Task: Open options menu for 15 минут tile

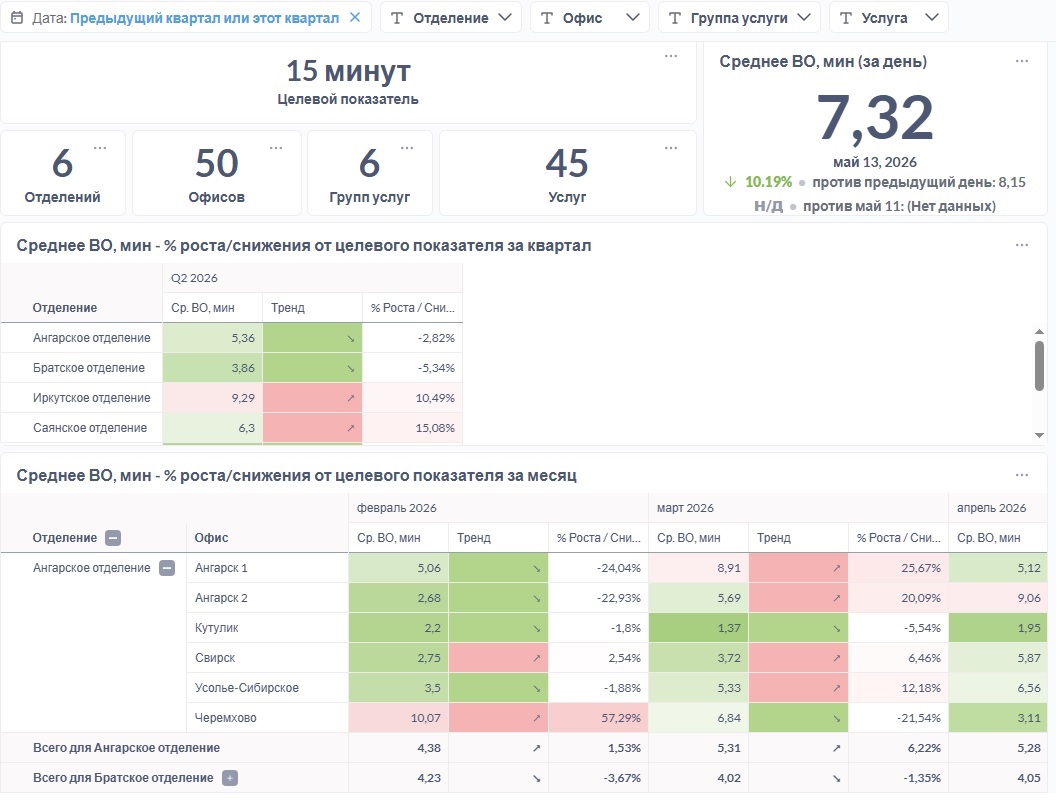Action: [x=671, y=56]
